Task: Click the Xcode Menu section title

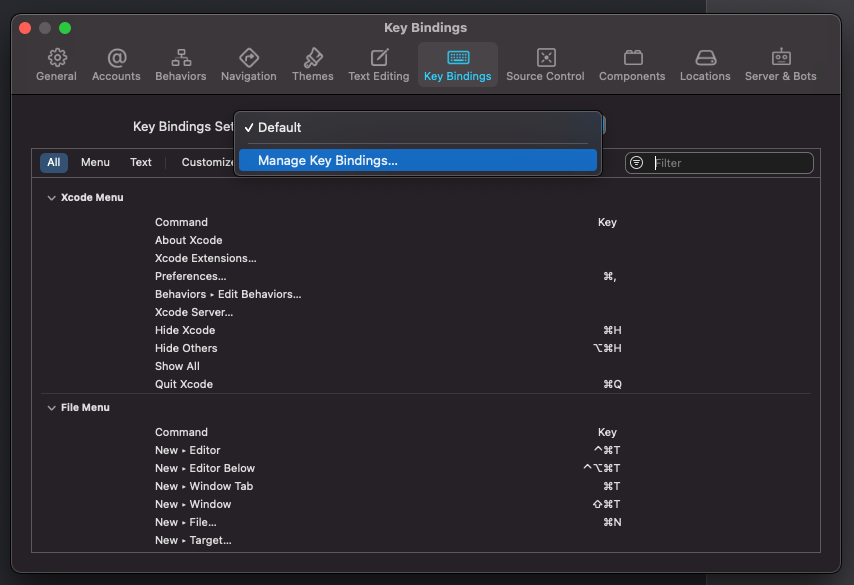Action: [92, 198]
